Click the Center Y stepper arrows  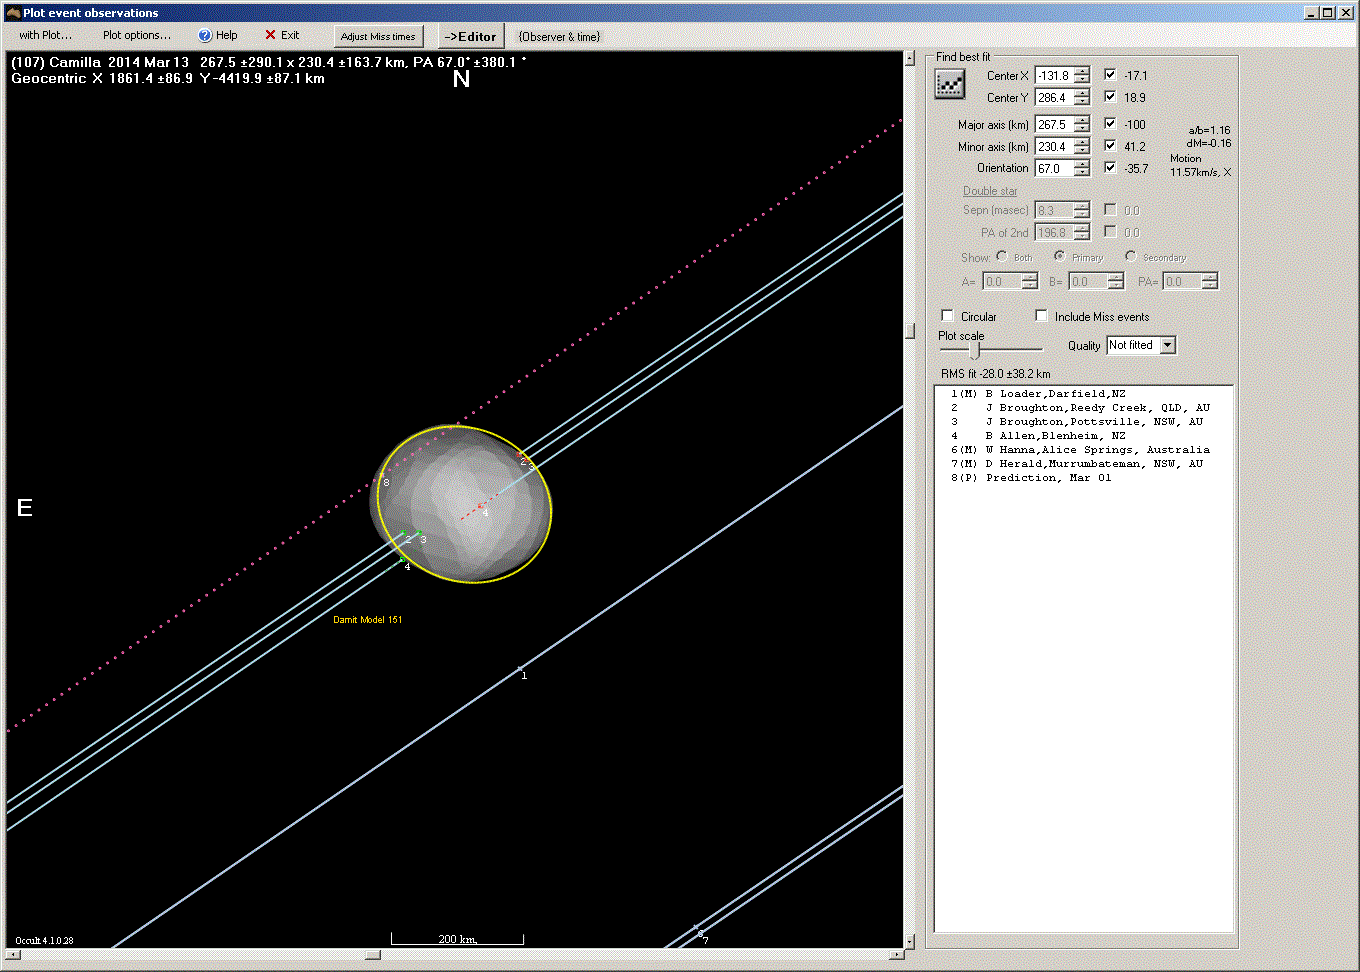coord(1082,98)
